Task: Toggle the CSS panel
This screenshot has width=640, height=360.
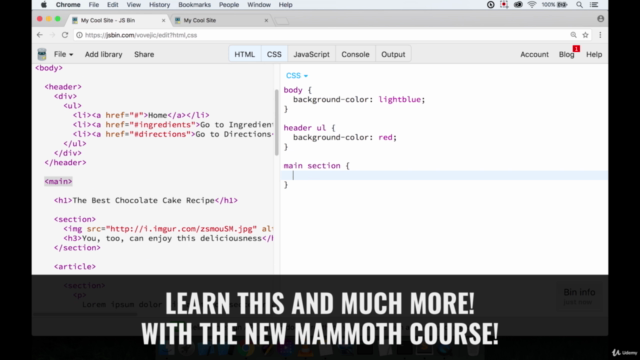Action: pyautogui.click(x=274, y=54)
